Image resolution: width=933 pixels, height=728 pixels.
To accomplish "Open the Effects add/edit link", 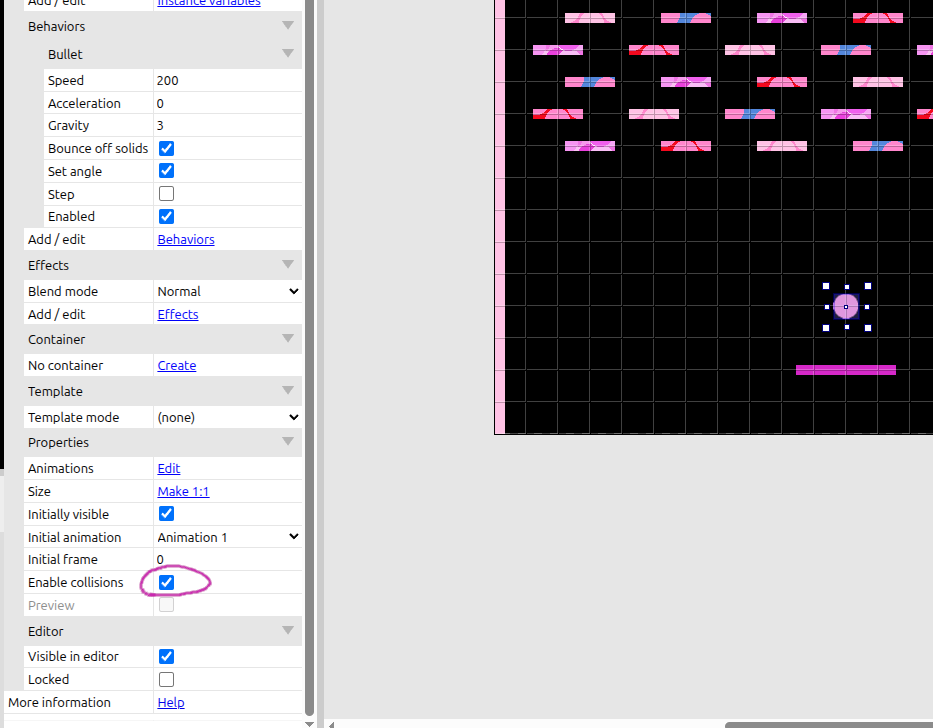I will [x=178, y=314].
